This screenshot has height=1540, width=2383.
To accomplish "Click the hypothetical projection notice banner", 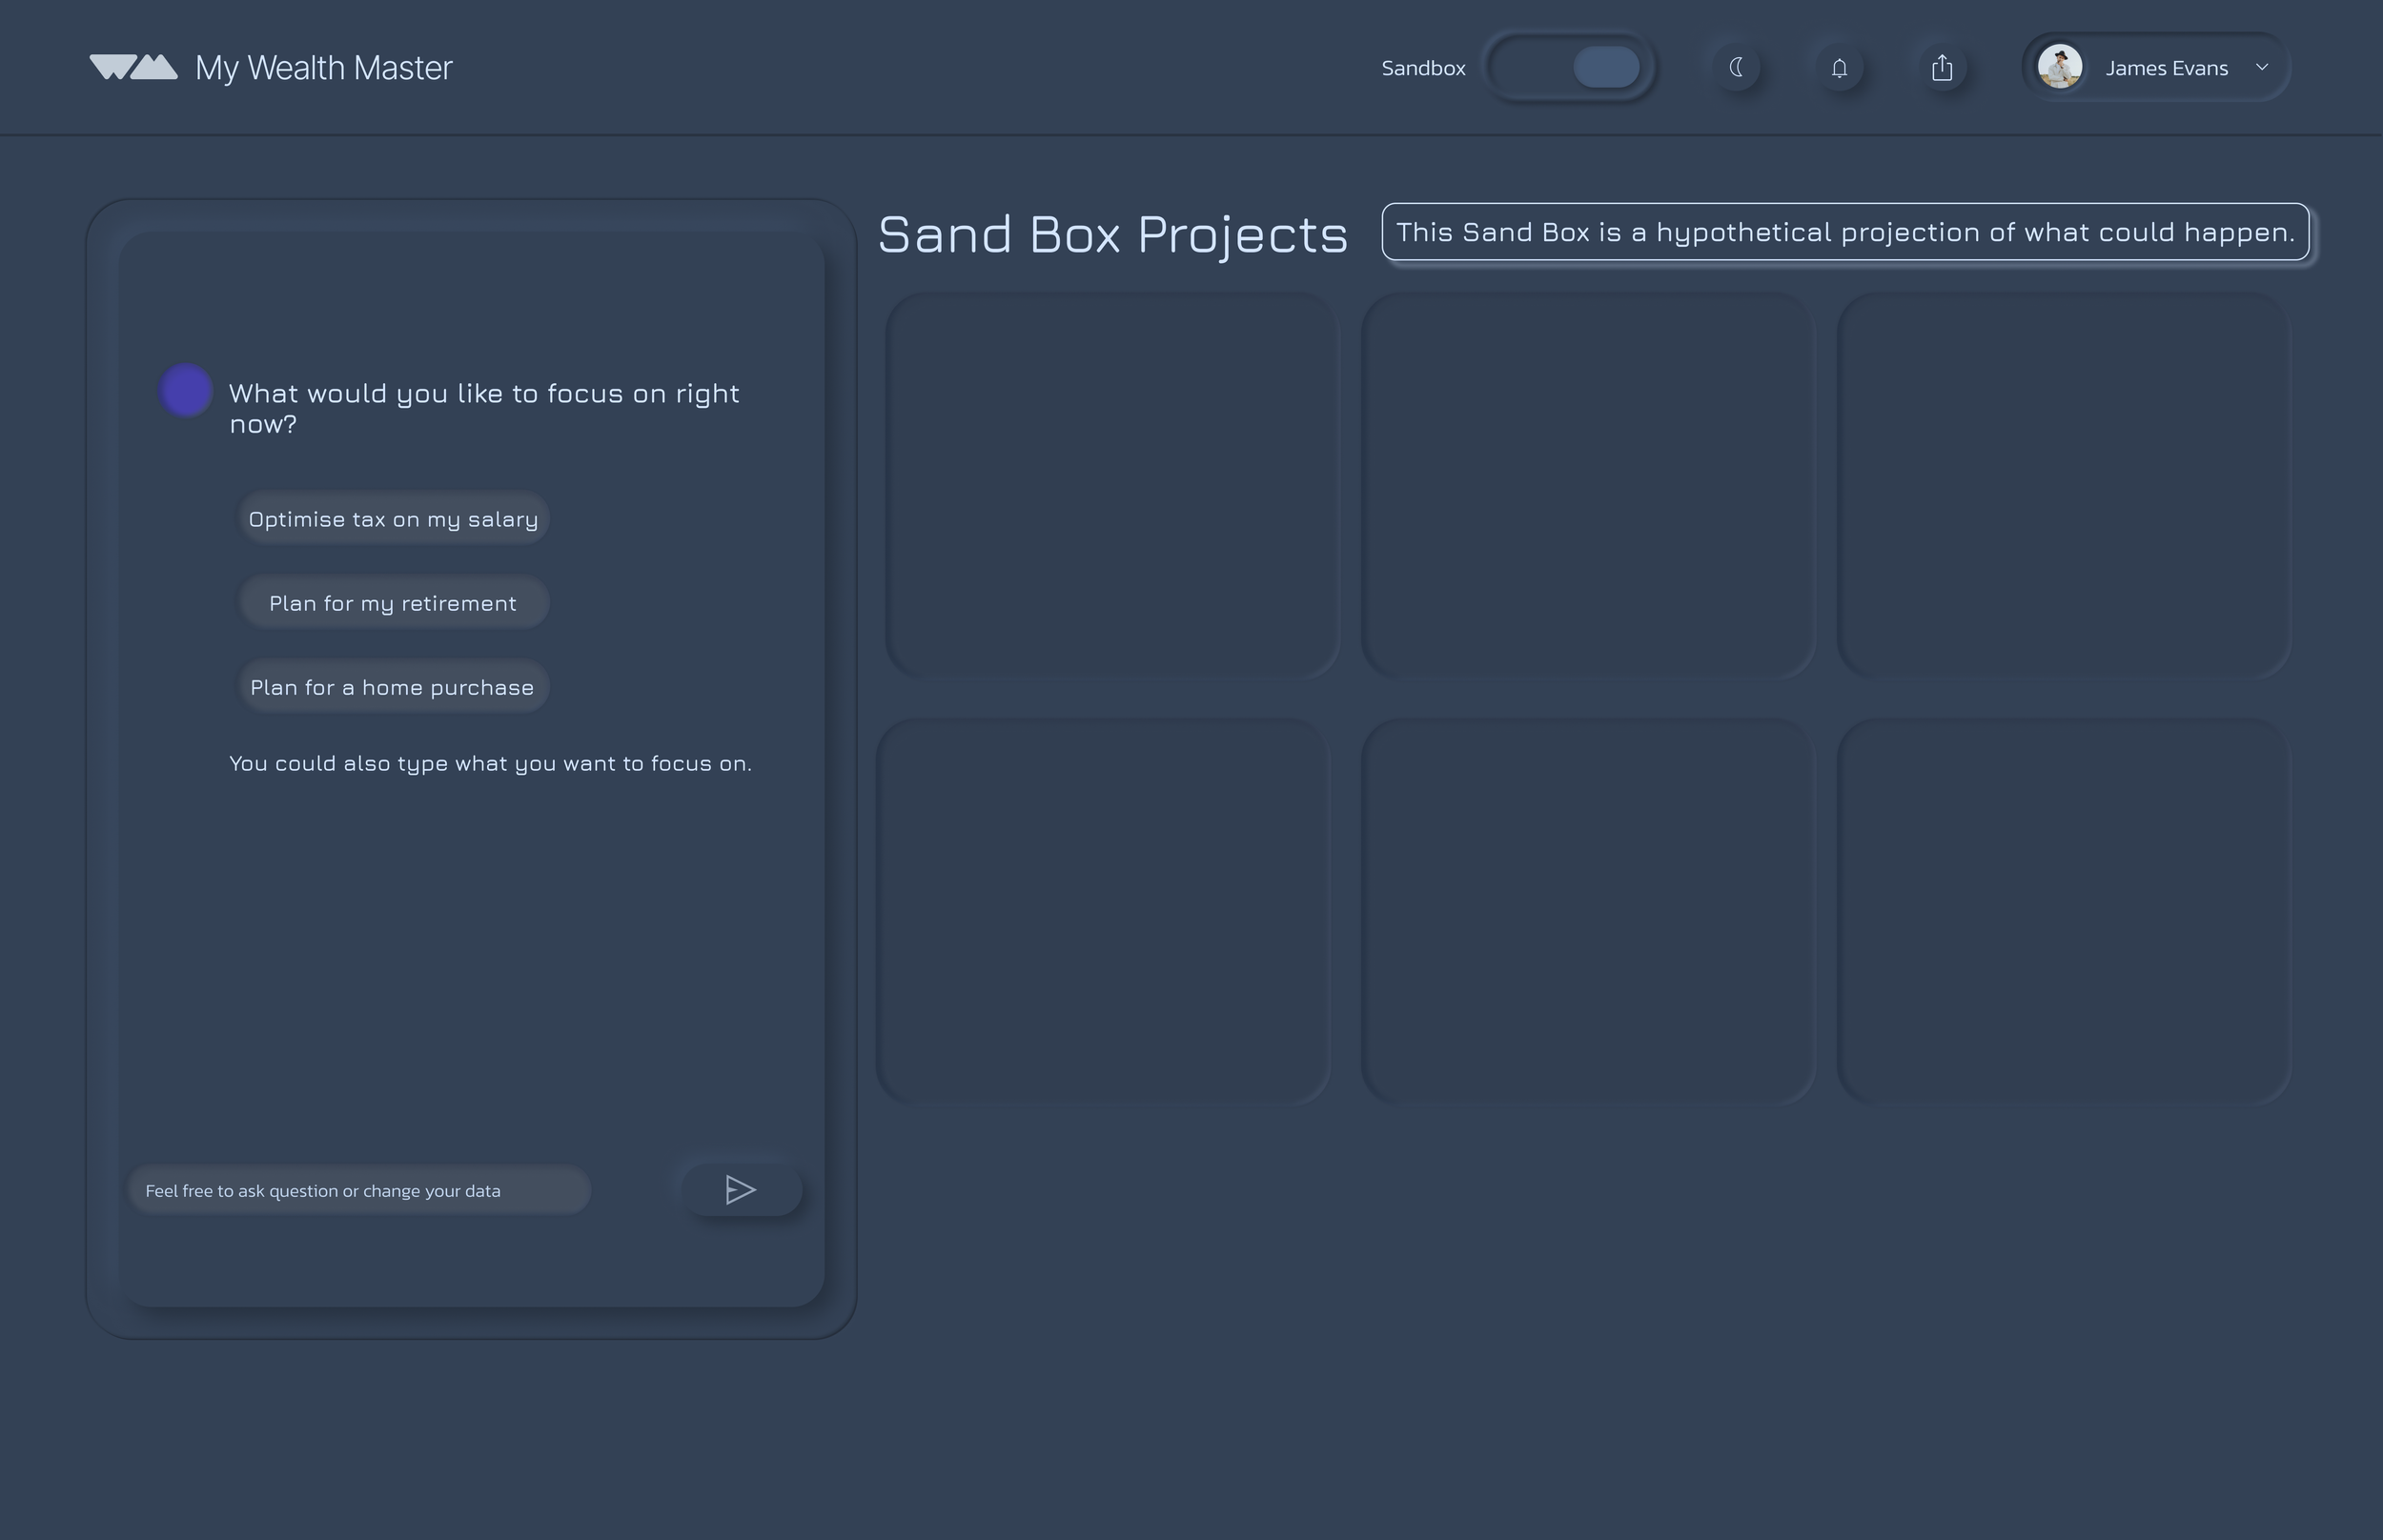I will (1845, 232).
